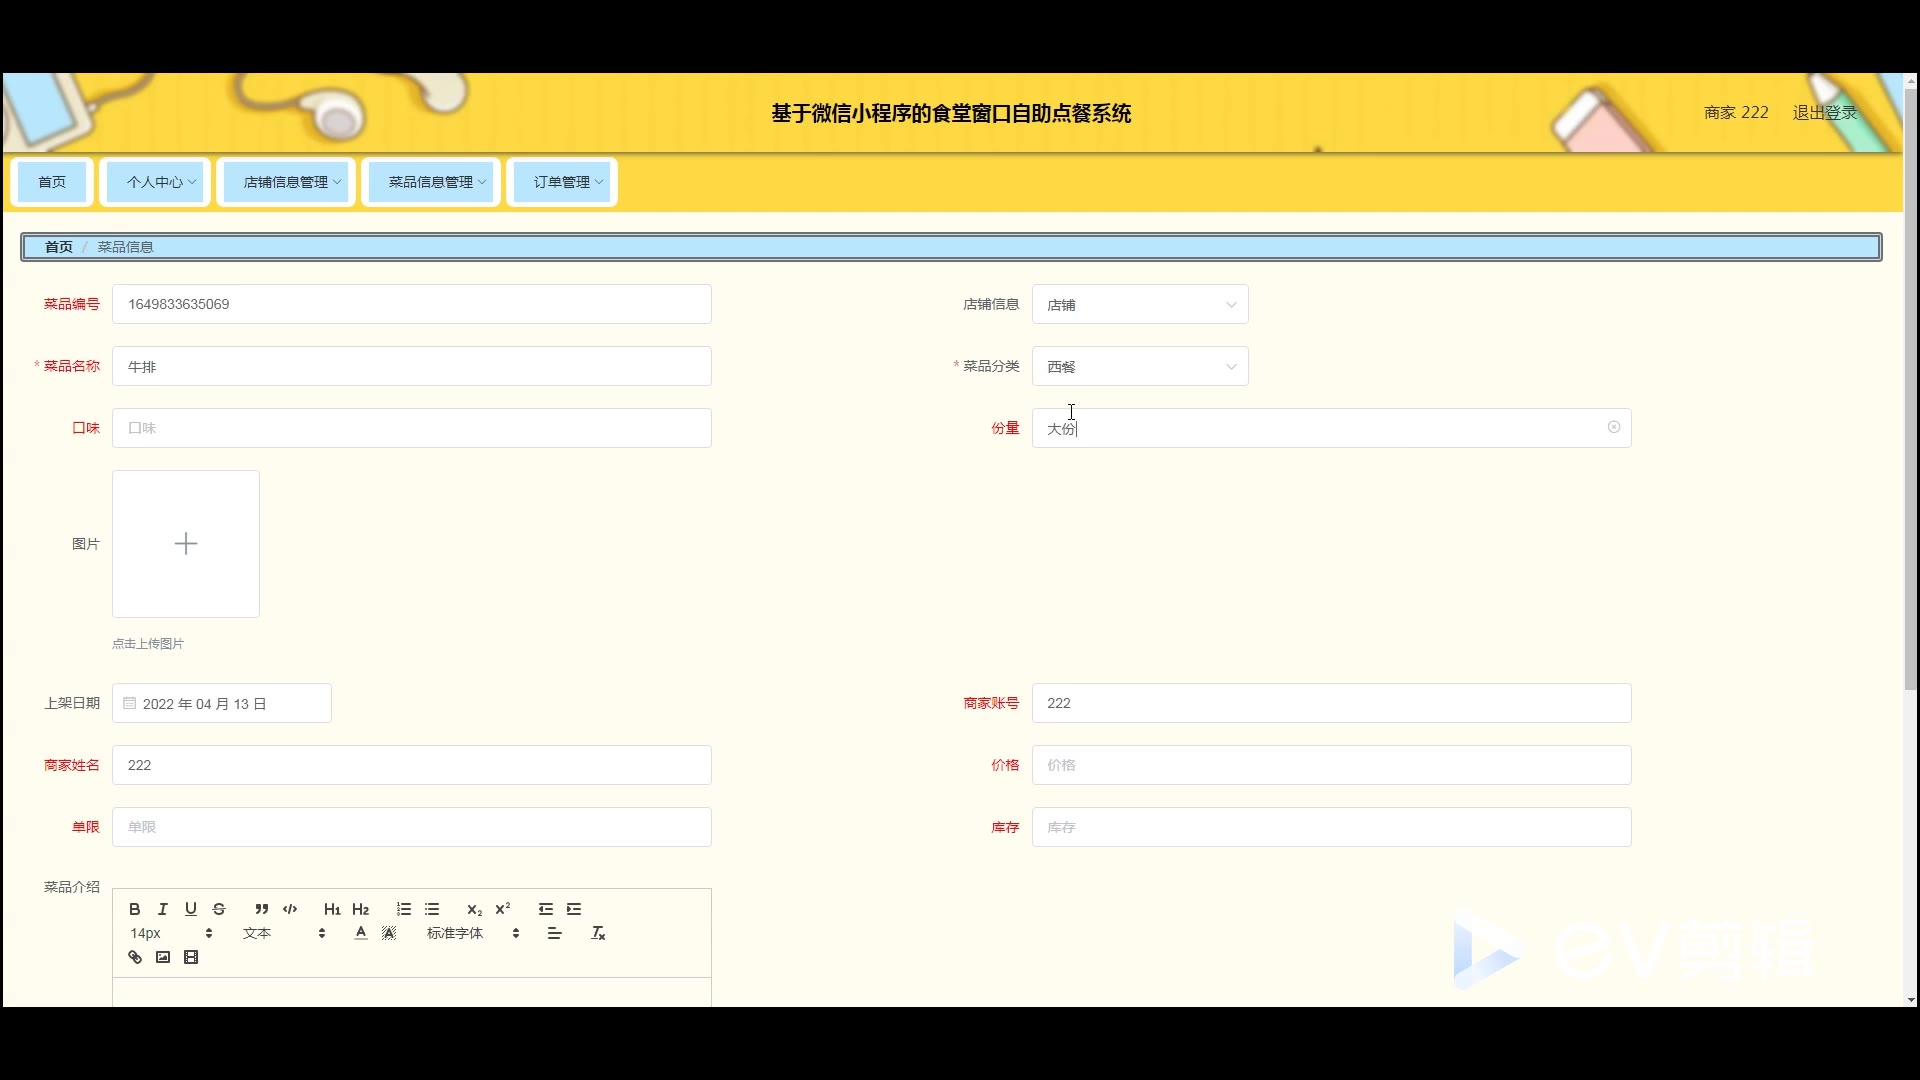The image size is (1920, 1080).
Task: Toggle bold formatting in editor
Action: [135, 909]
